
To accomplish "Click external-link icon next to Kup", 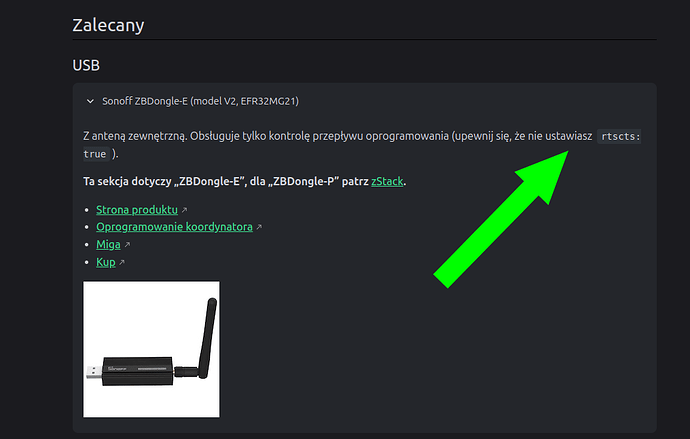I will point(122,263).
